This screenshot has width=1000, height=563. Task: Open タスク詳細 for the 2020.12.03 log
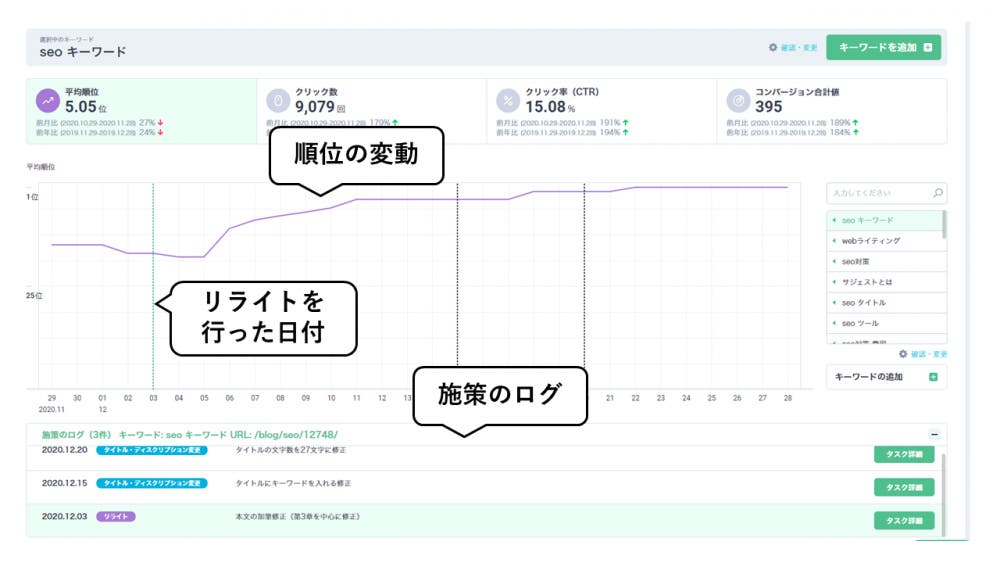[904, 521]
